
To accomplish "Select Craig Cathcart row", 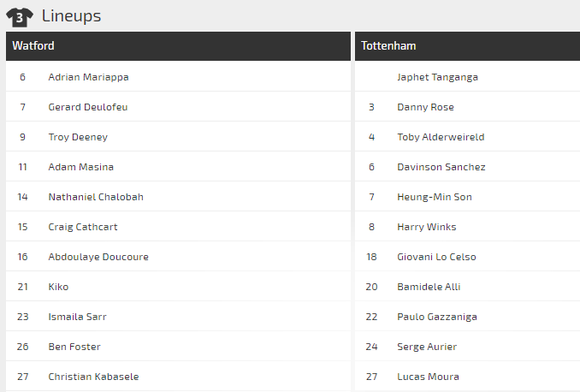I will point(178,227).
